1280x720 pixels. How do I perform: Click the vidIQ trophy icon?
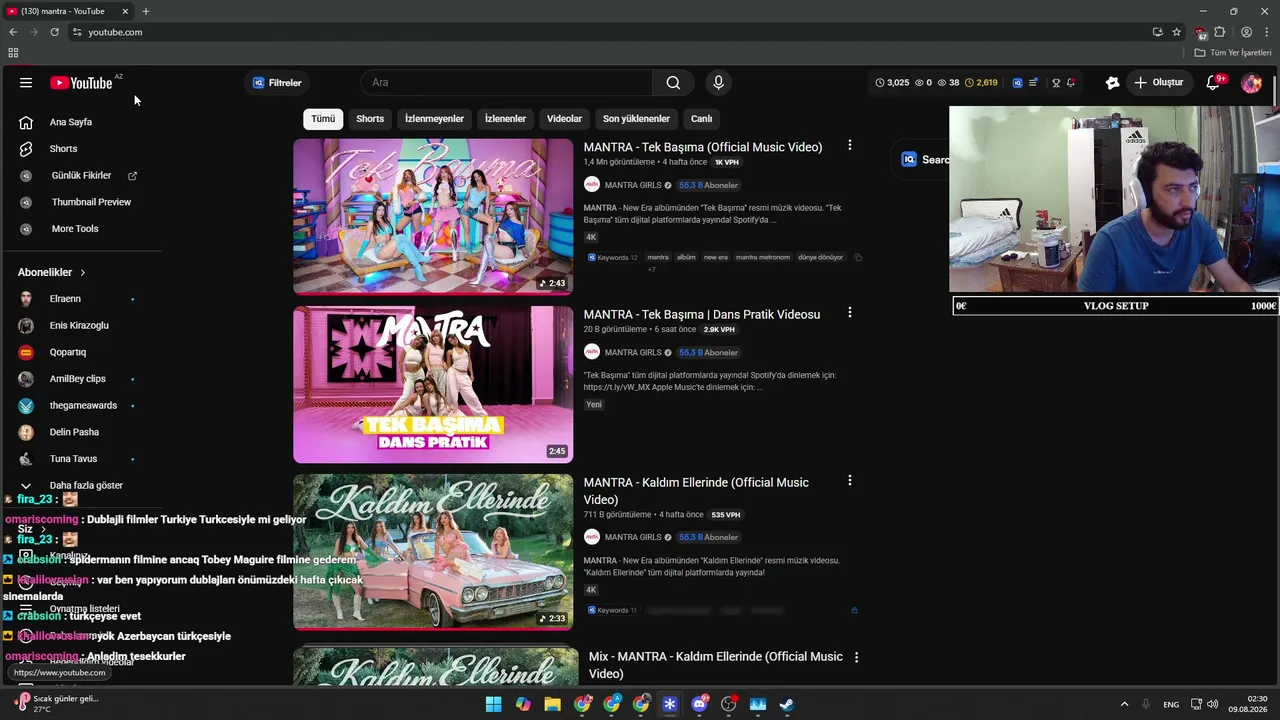point(1055,83)
